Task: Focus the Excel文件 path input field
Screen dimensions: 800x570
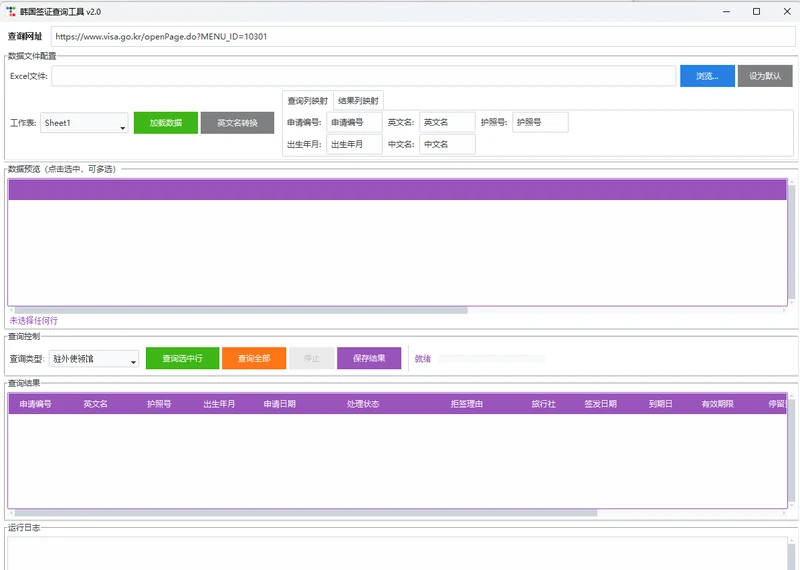Action: [363, 76]
